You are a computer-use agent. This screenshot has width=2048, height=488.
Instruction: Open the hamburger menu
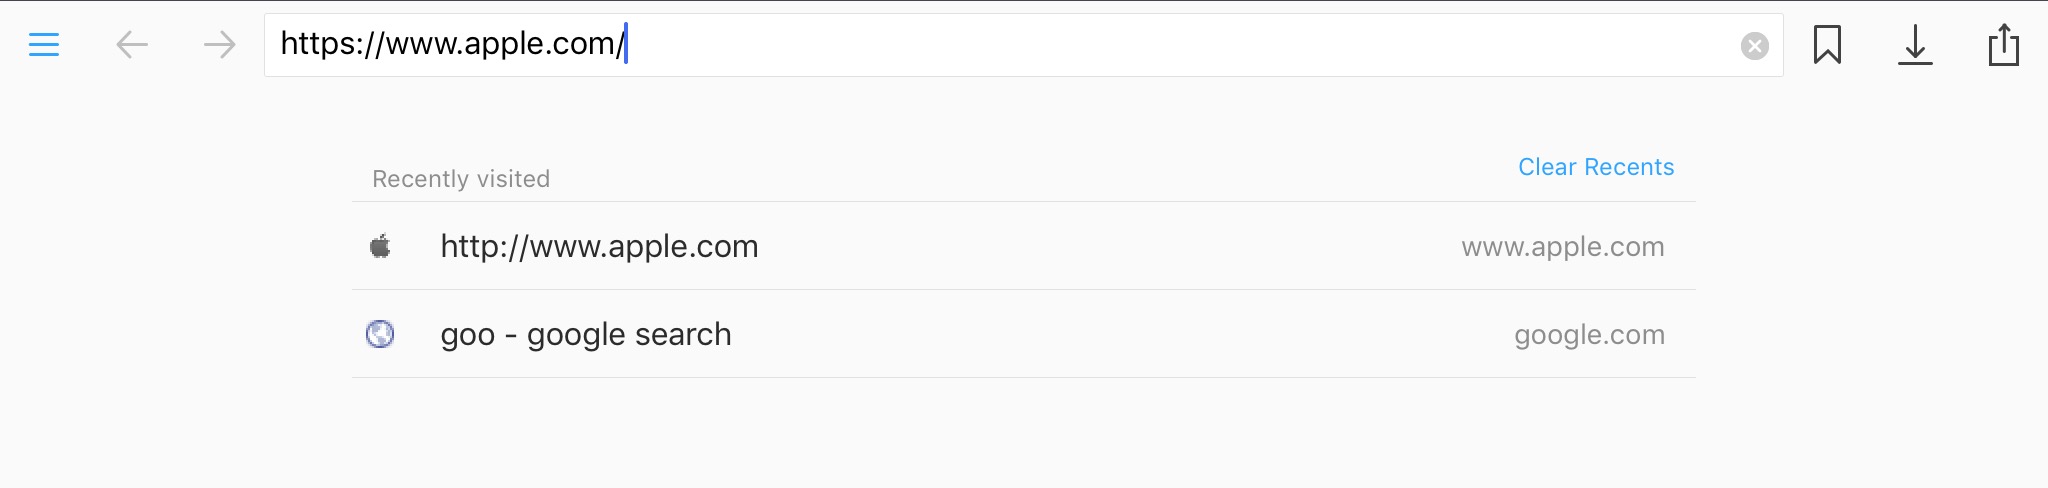click(44, 45)
